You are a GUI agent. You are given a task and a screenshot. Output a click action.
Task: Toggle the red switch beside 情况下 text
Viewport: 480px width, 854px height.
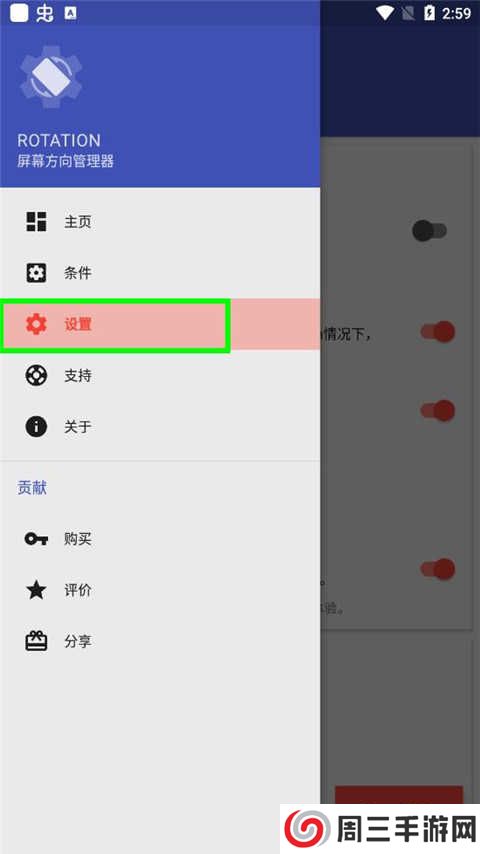(438, 332)
